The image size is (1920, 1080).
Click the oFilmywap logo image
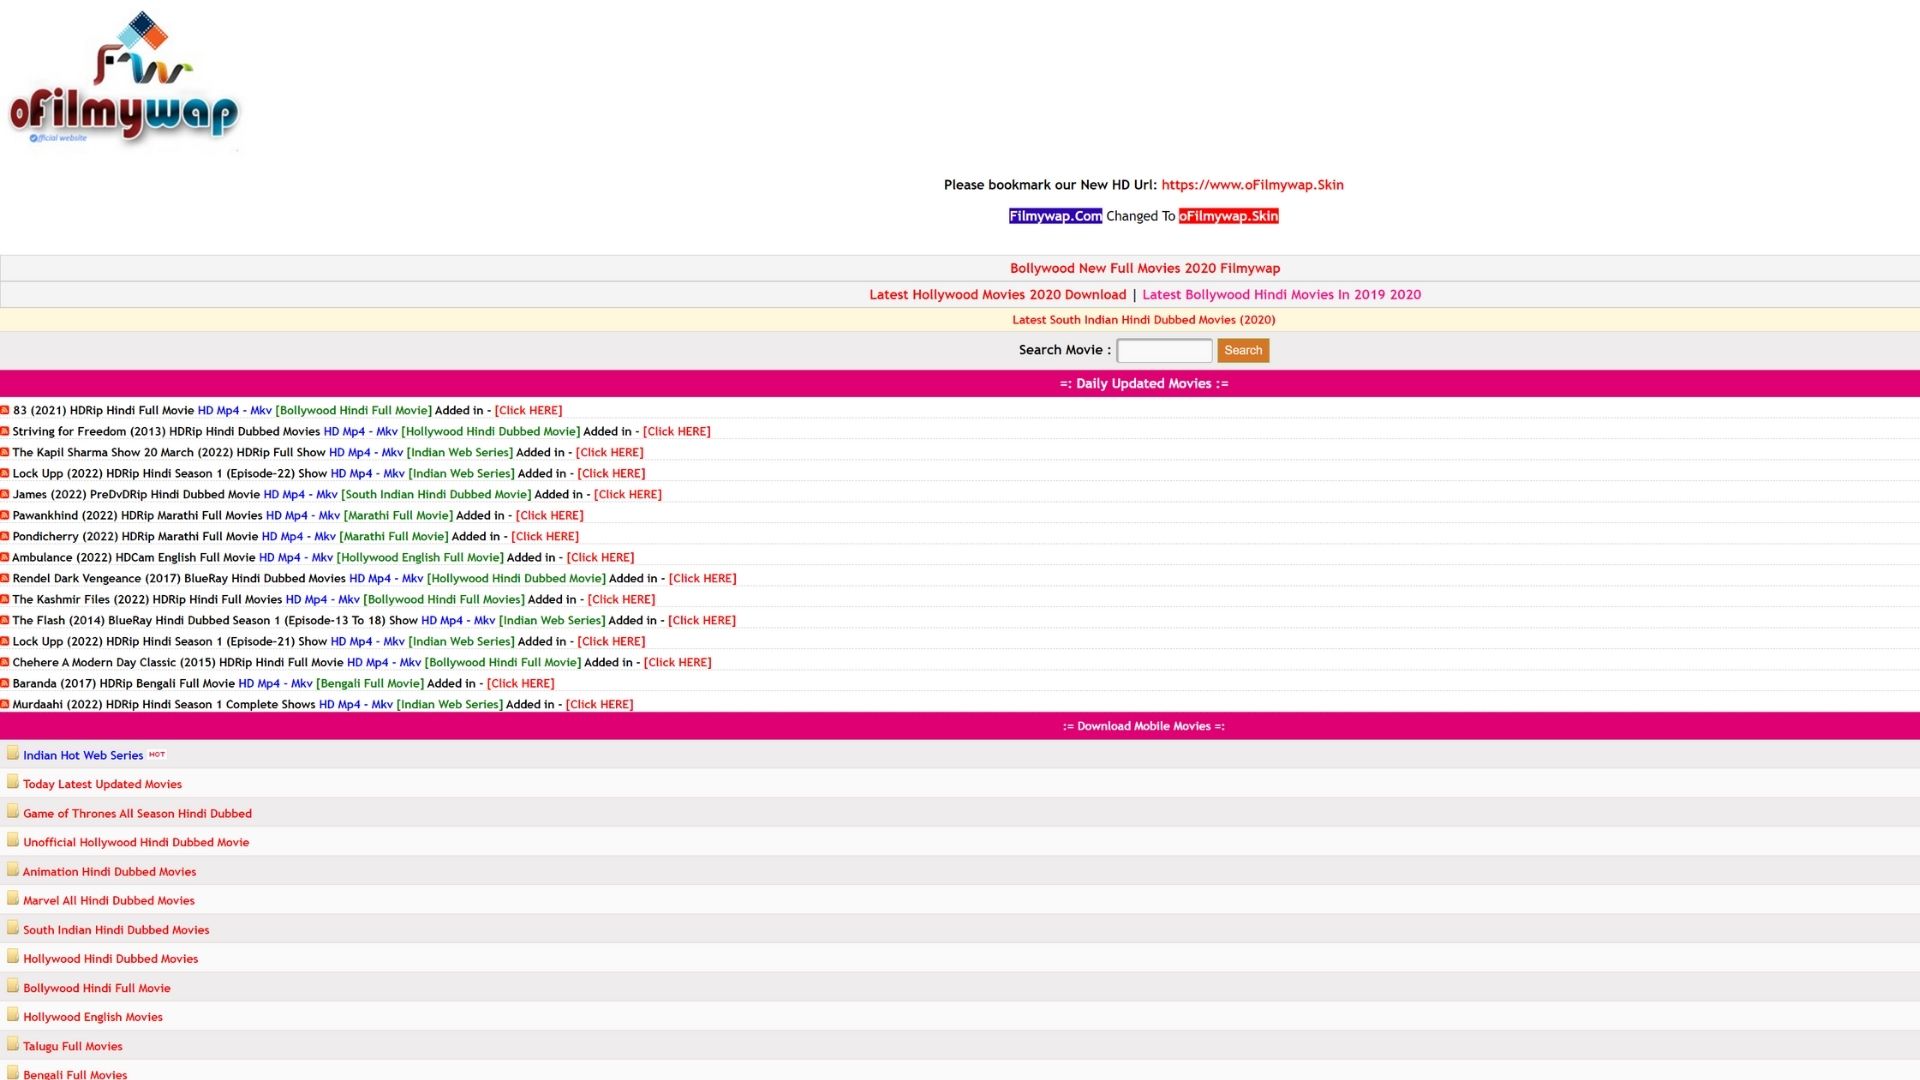pos(123,78)
